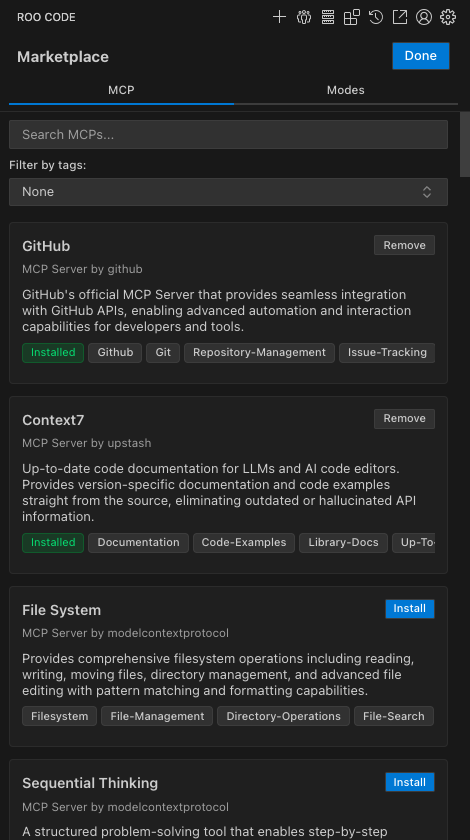Select the Directory-Operations tag

point(284,716)
